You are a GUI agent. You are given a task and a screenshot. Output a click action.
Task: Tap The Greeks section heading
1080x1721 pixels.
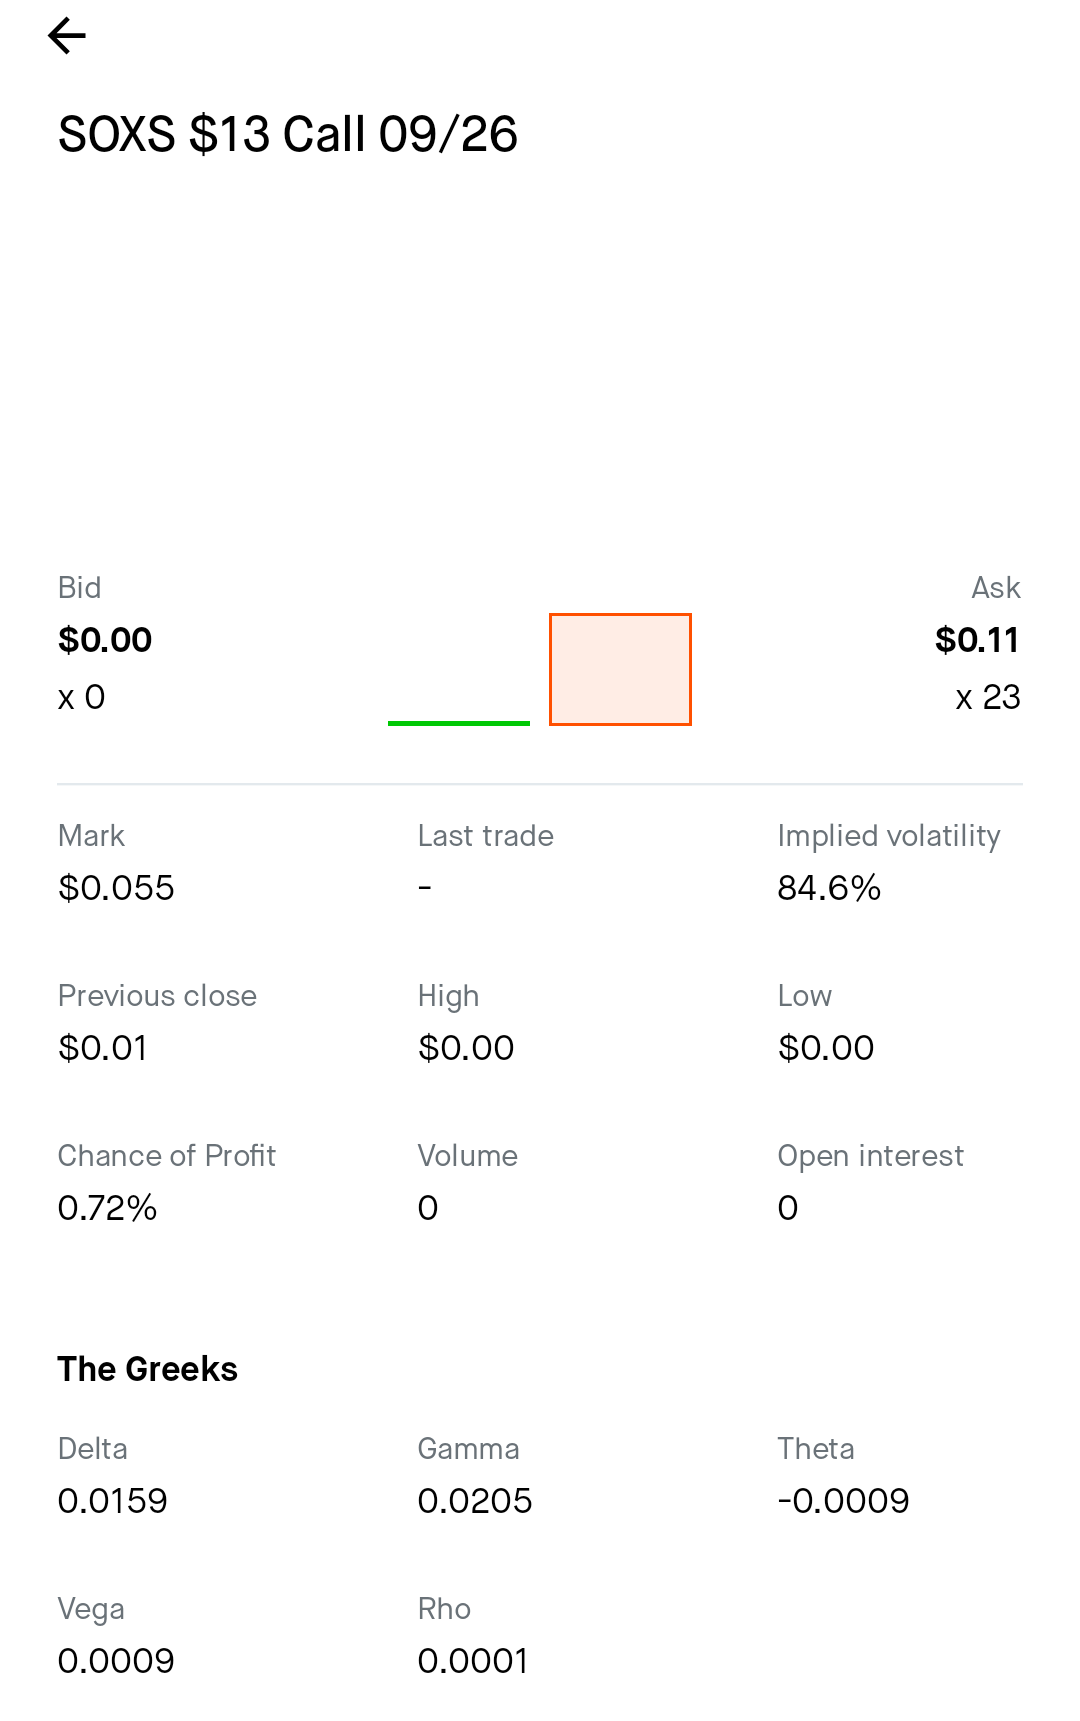147,1369
